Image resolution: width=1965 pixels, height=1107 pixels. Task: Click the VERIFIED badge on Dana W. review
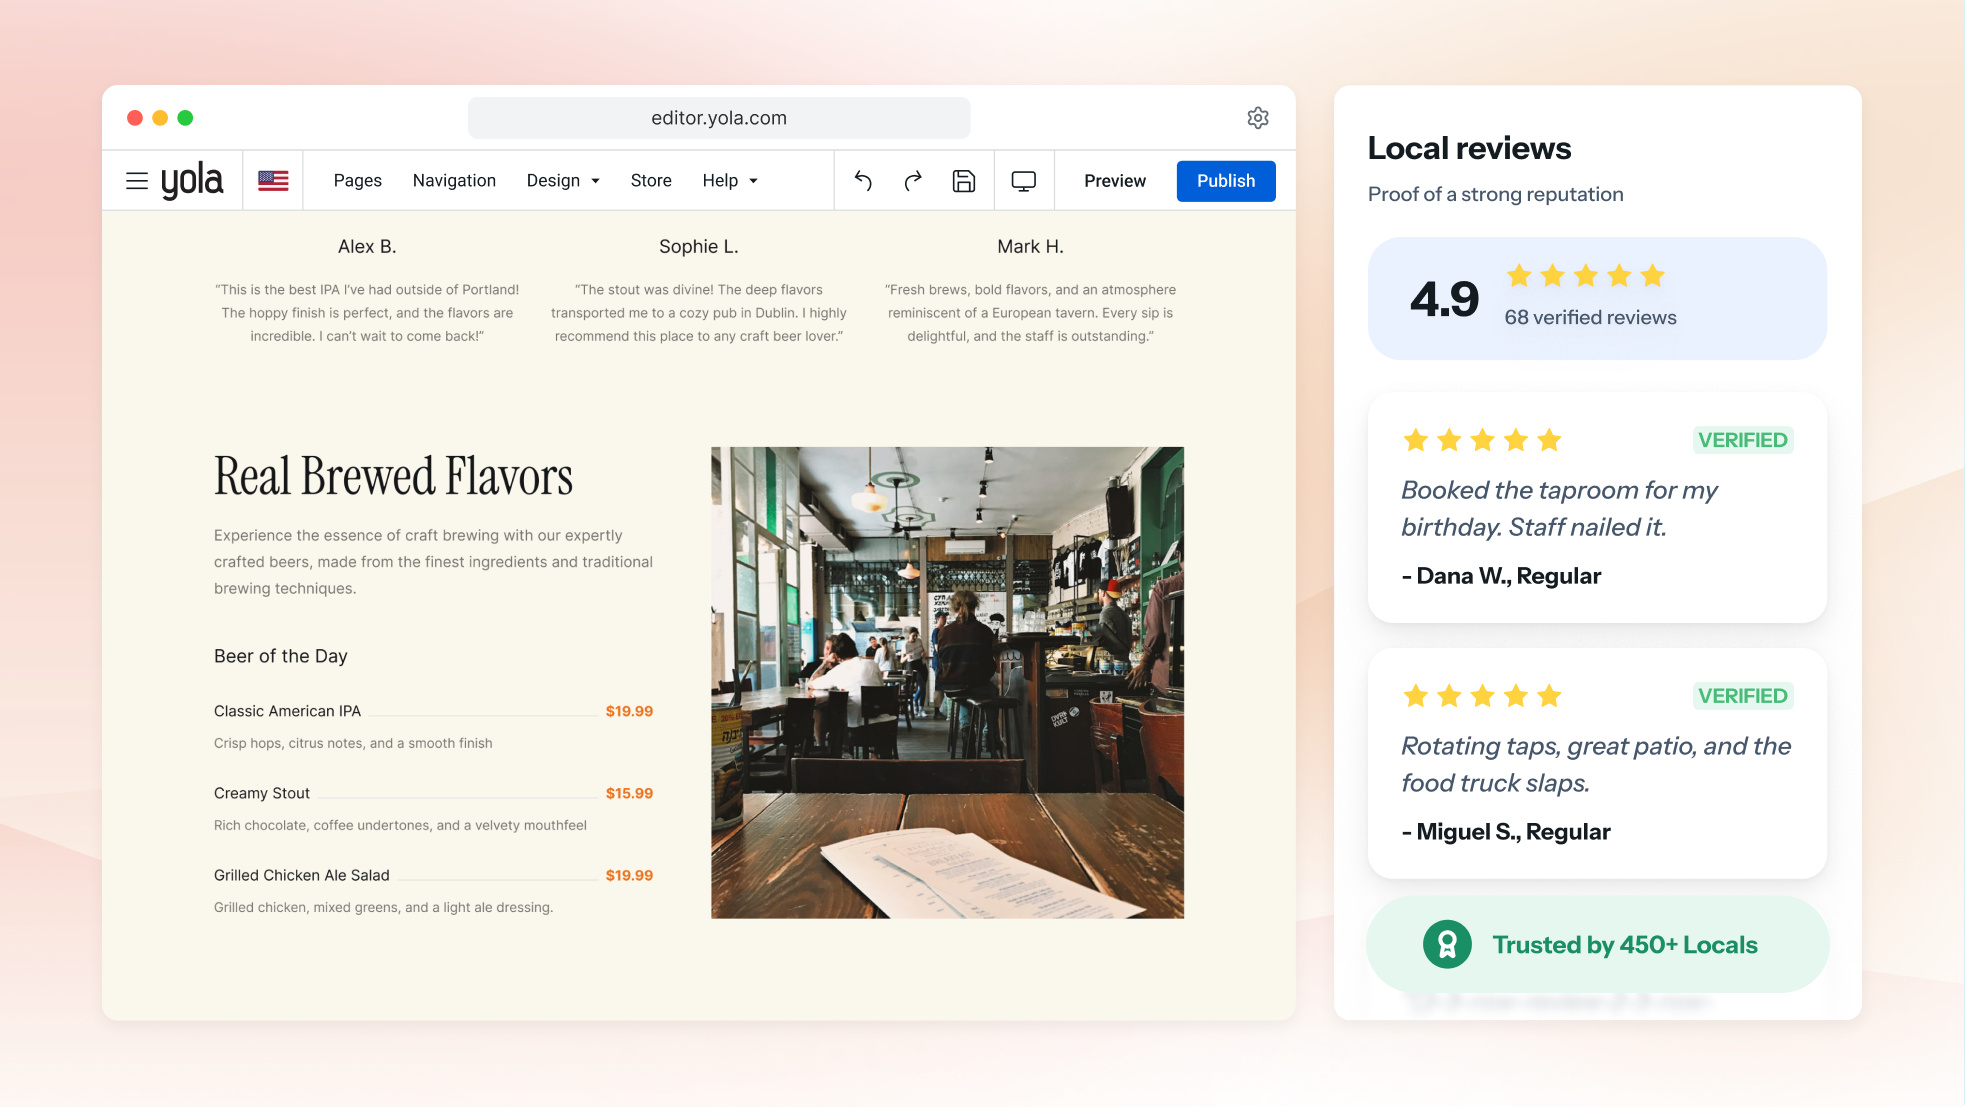(x=1743, y=440)
